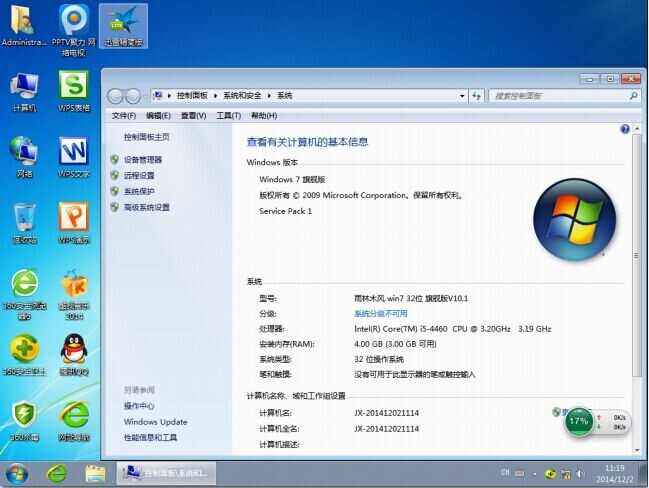Expand breadcrumb arrow after 控制面板
The width and height of the screenshot is (649, 488).
coord(215,96)
